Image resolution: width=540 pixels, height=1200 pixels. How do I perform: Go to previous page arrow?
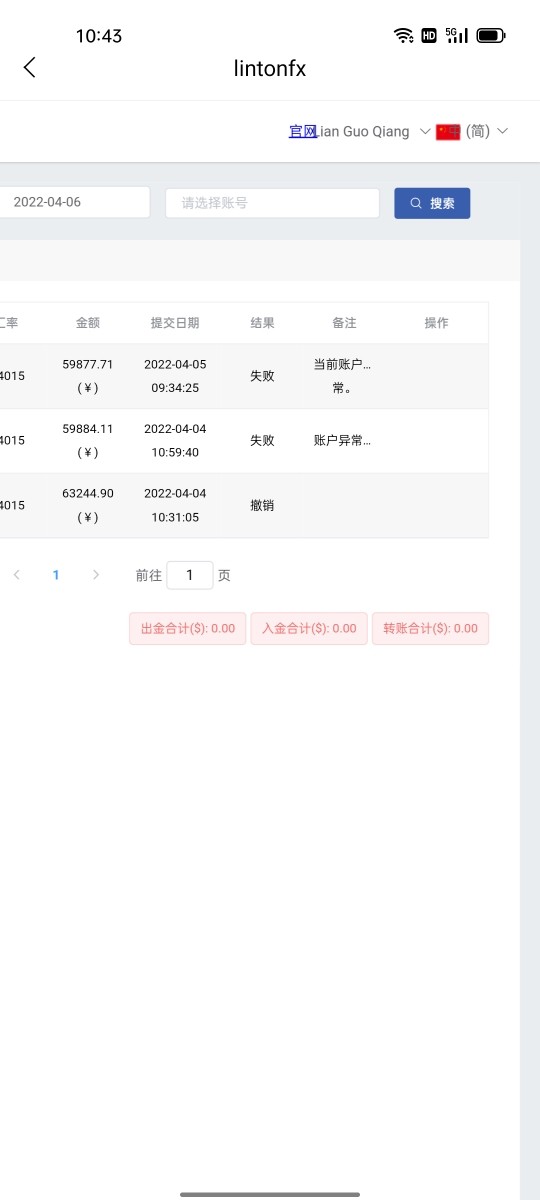click(17, 575)
